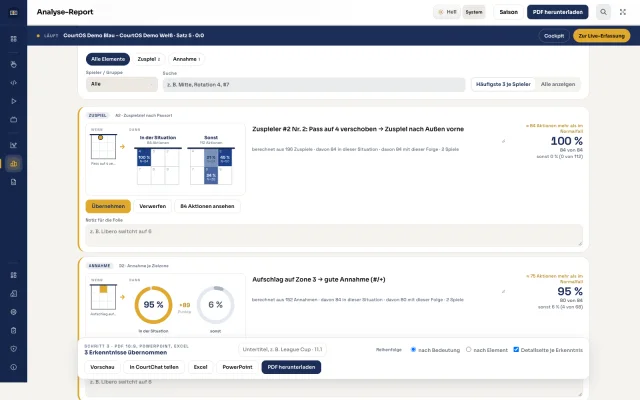Open '84 Aktionen ansehen'
Viewport: 640px width, 400px height.
point(207,206)
